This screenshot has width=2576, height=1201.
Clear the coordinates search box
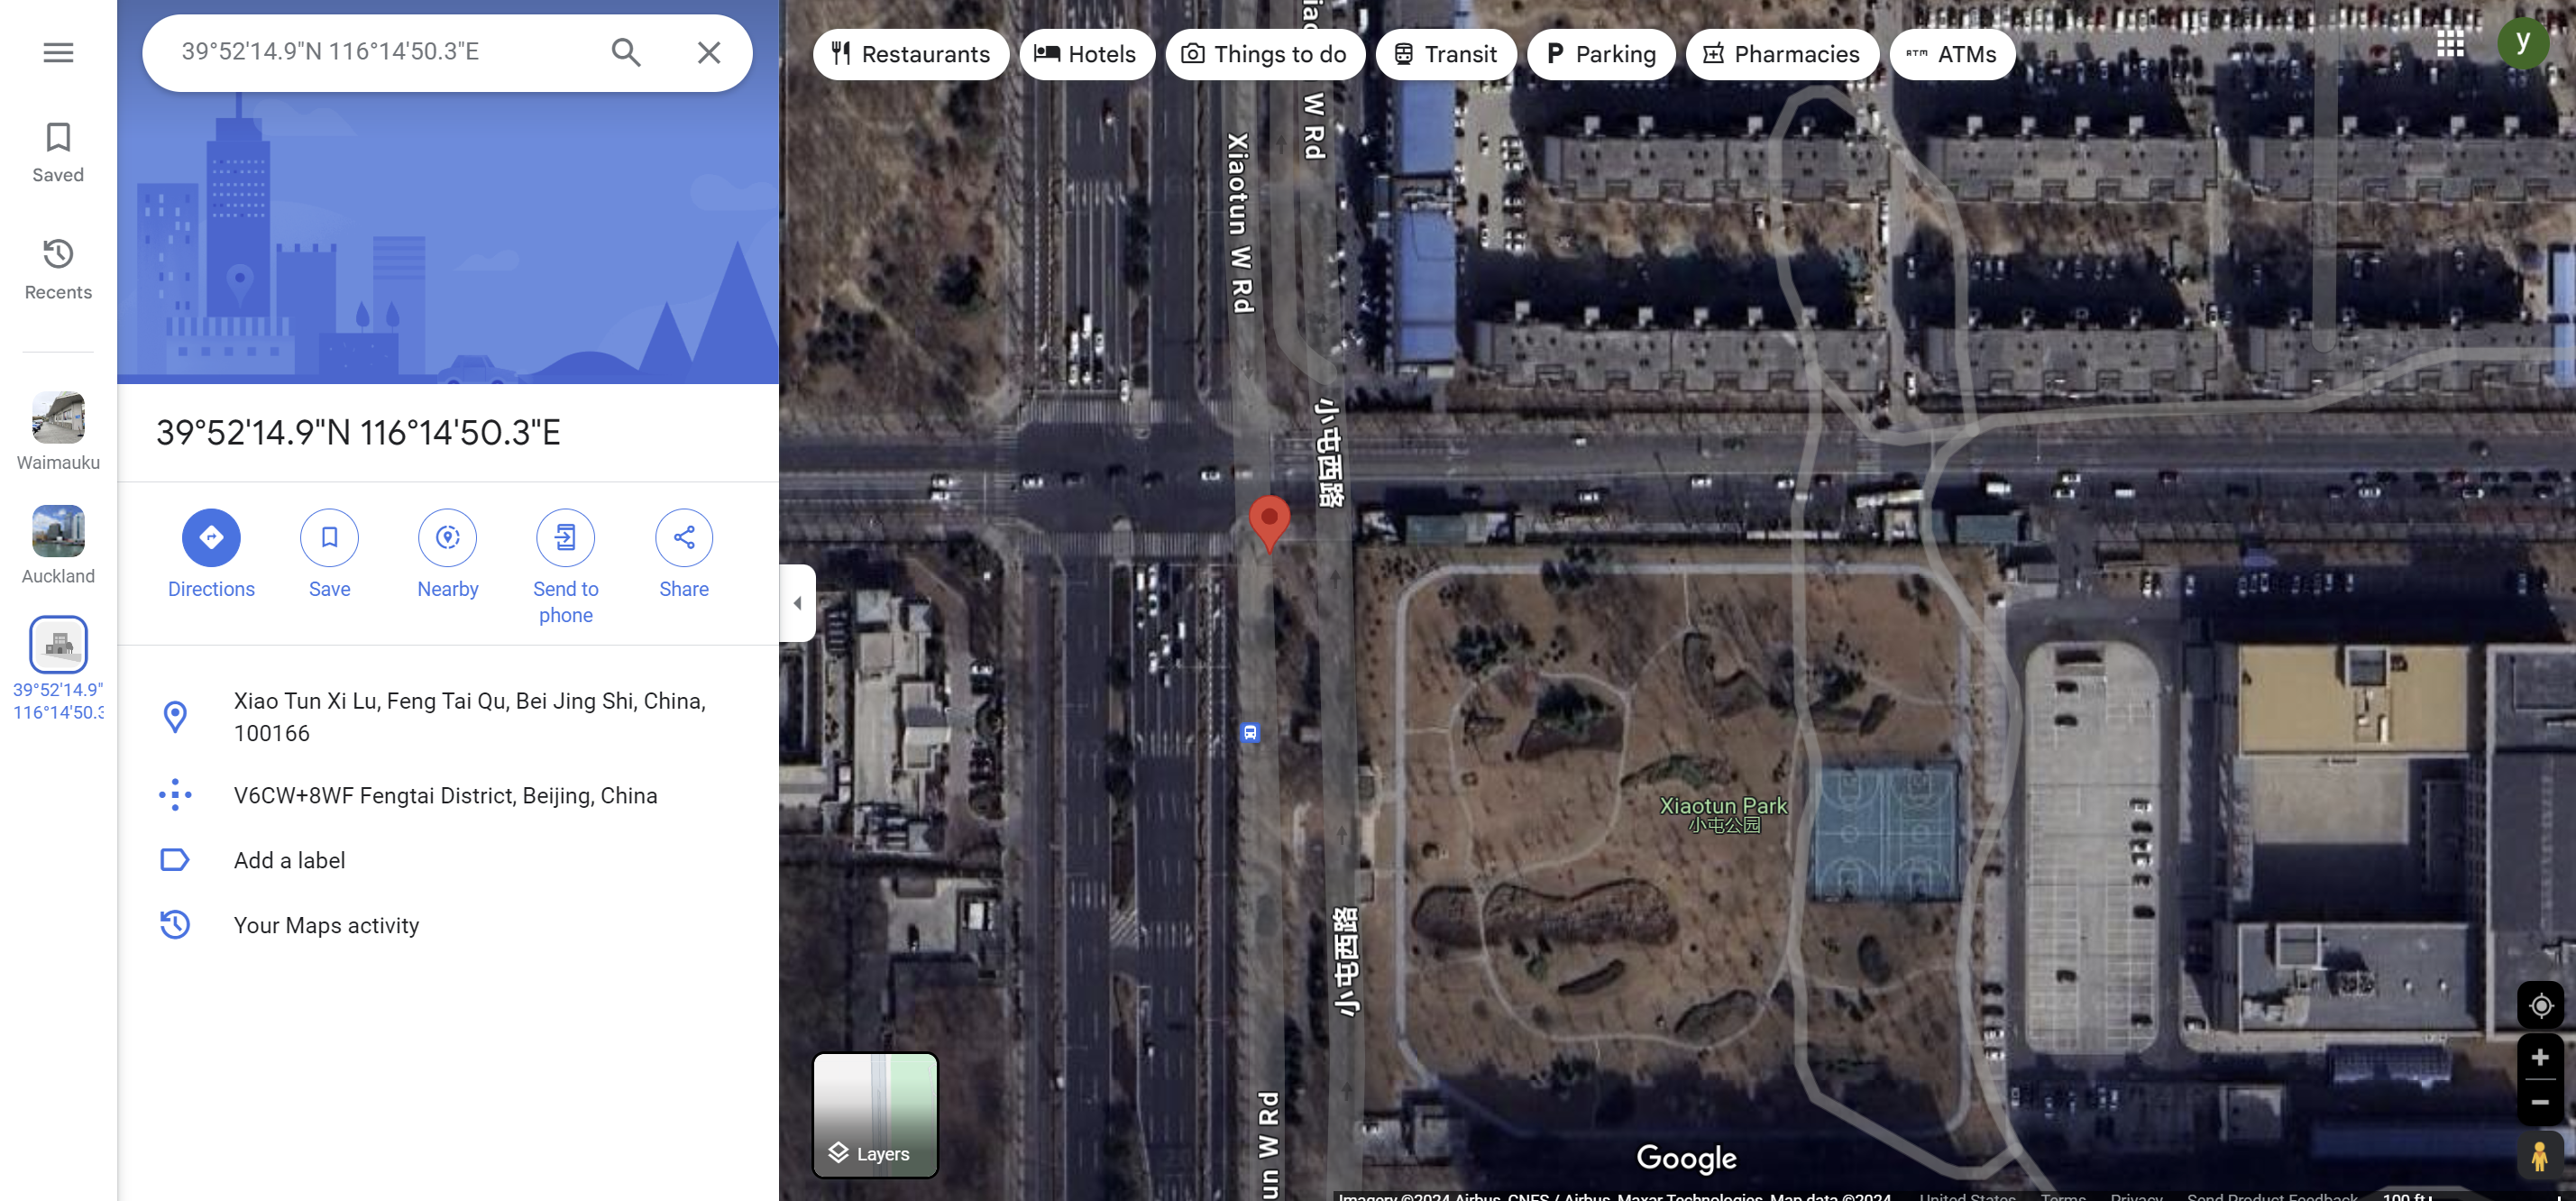tap(709, 52)
